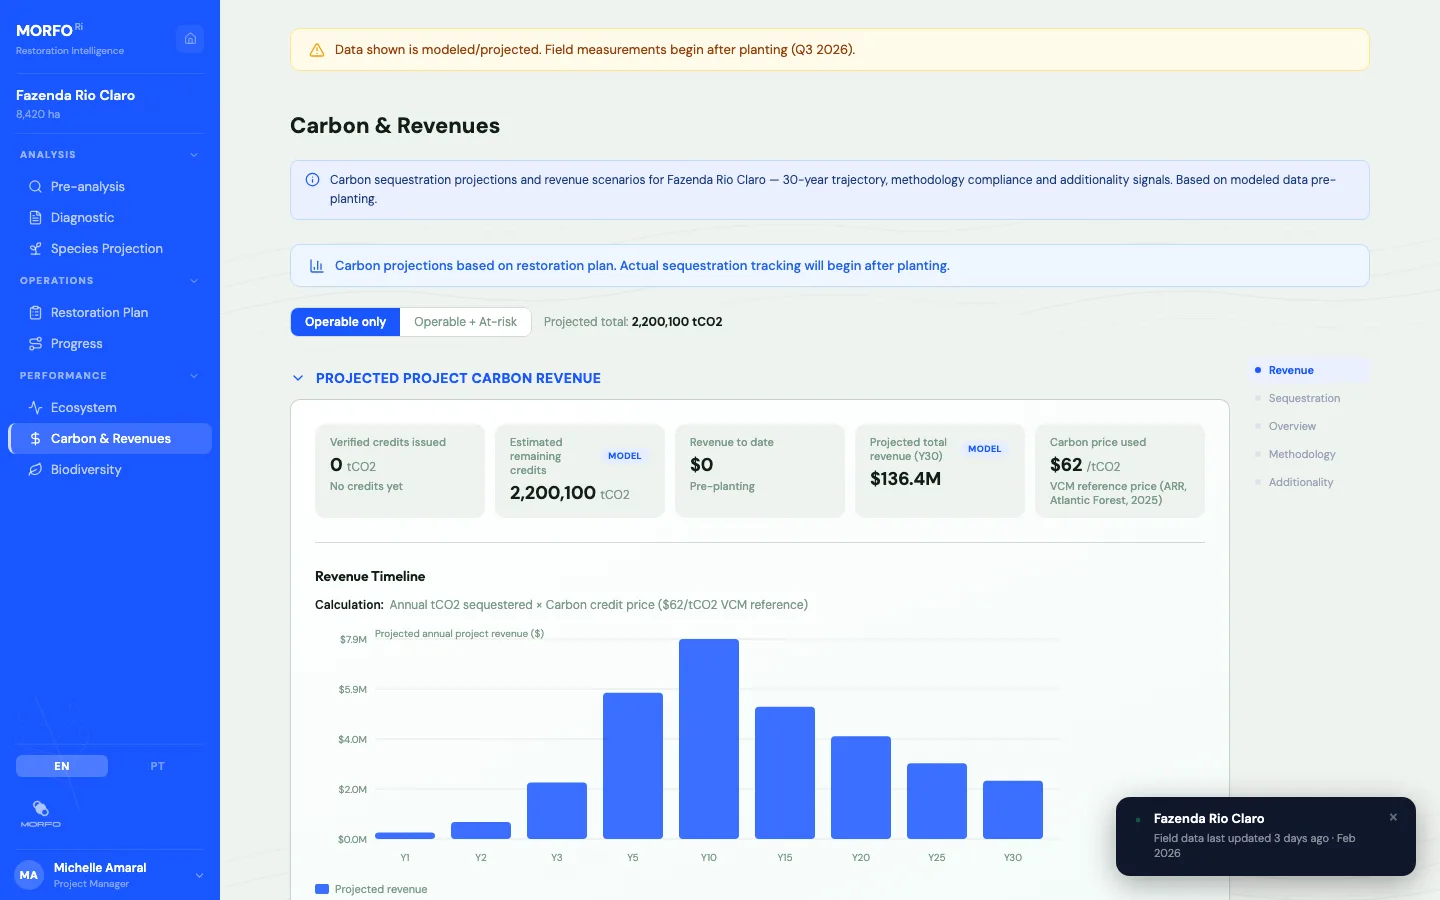
Task: Click the home icon in the sidebar header
Action: click(190, 38)
